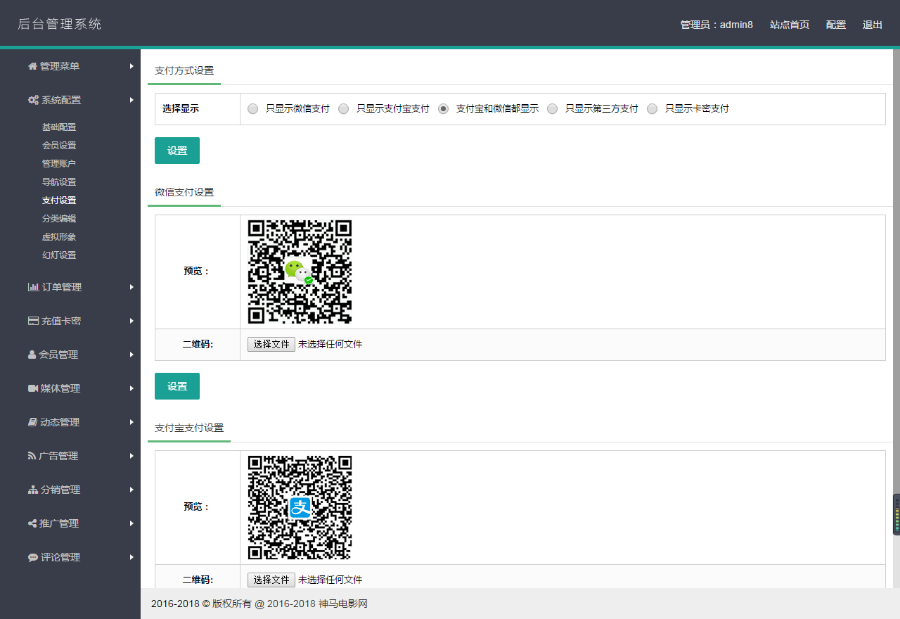Image resolution: width=900 pixels, height=619 pixels.
Task: Click the 媒体管理 menu icon
Action: pyautogui.click(x=33, y=388)
